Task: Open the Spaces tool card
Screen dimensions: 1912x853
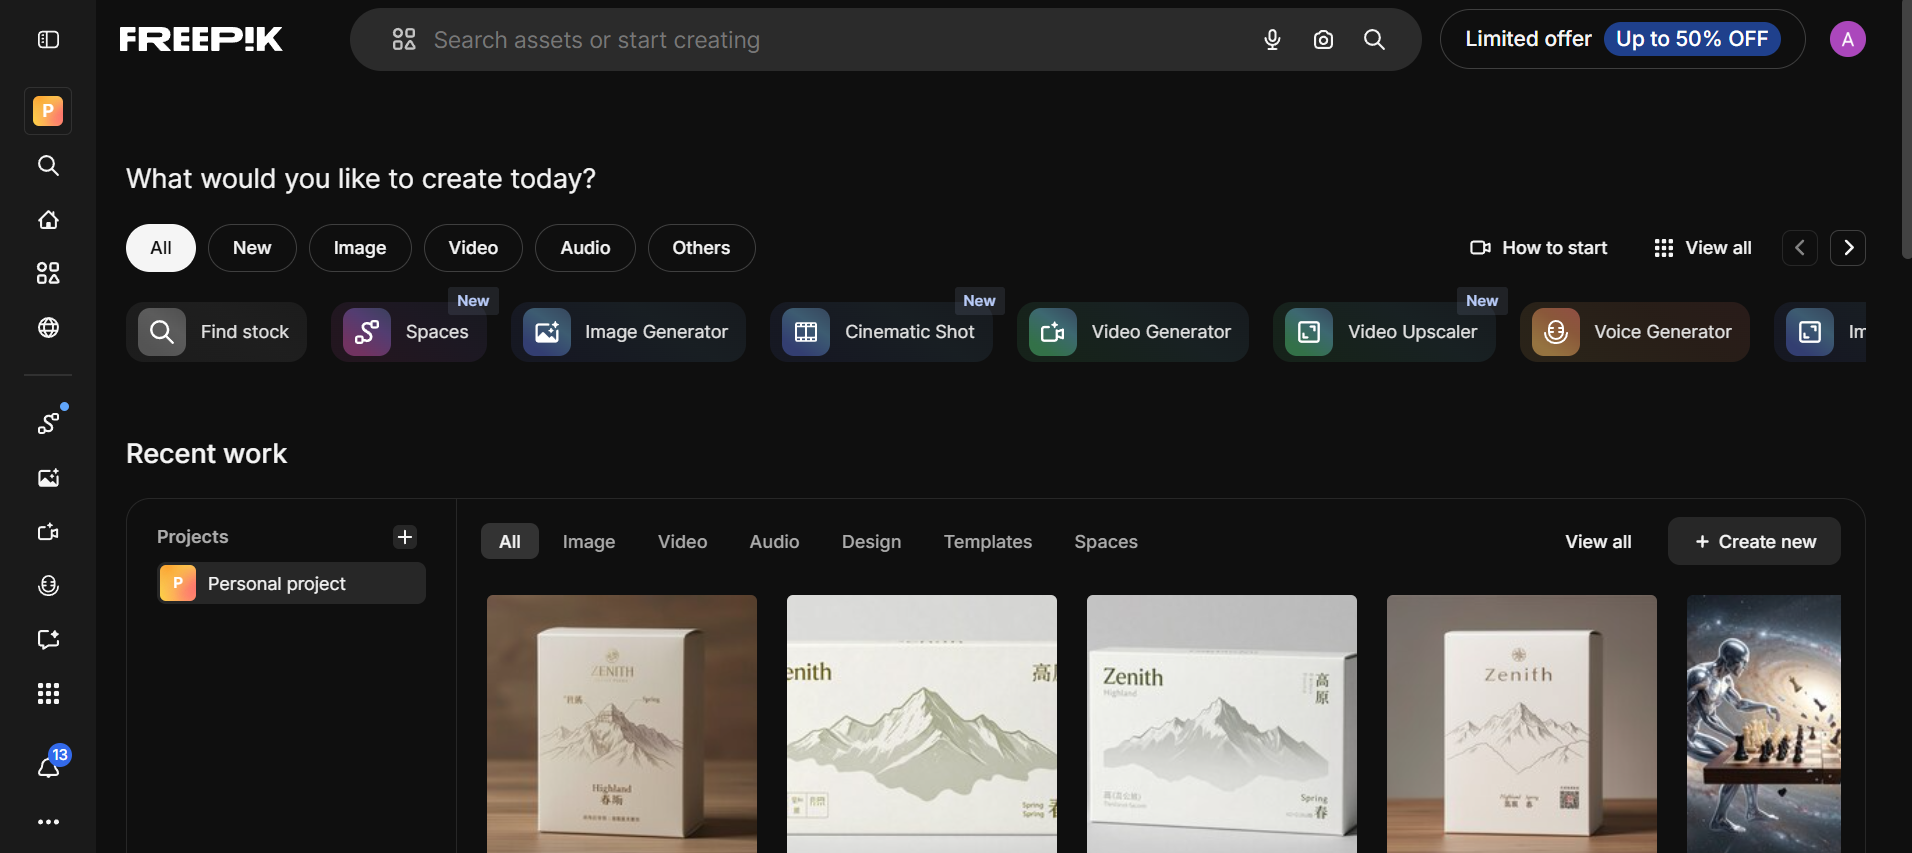Action: [x=409, y=332]
